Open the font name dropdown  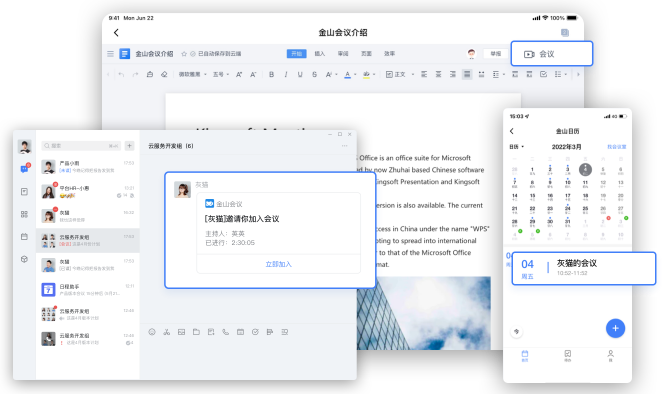pos(192,75)
